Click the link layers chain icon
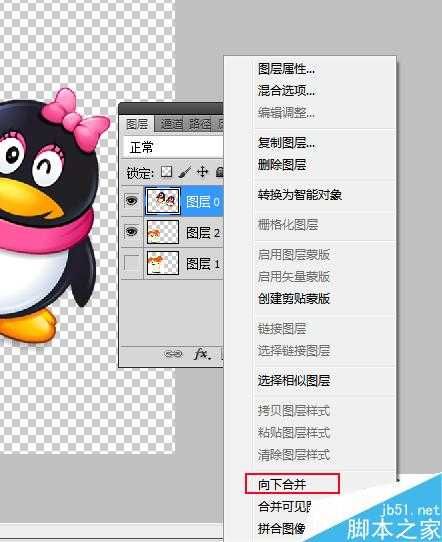The width and height of the screenshot is (442, 542). pyautogui.click(x=173, y=354)
